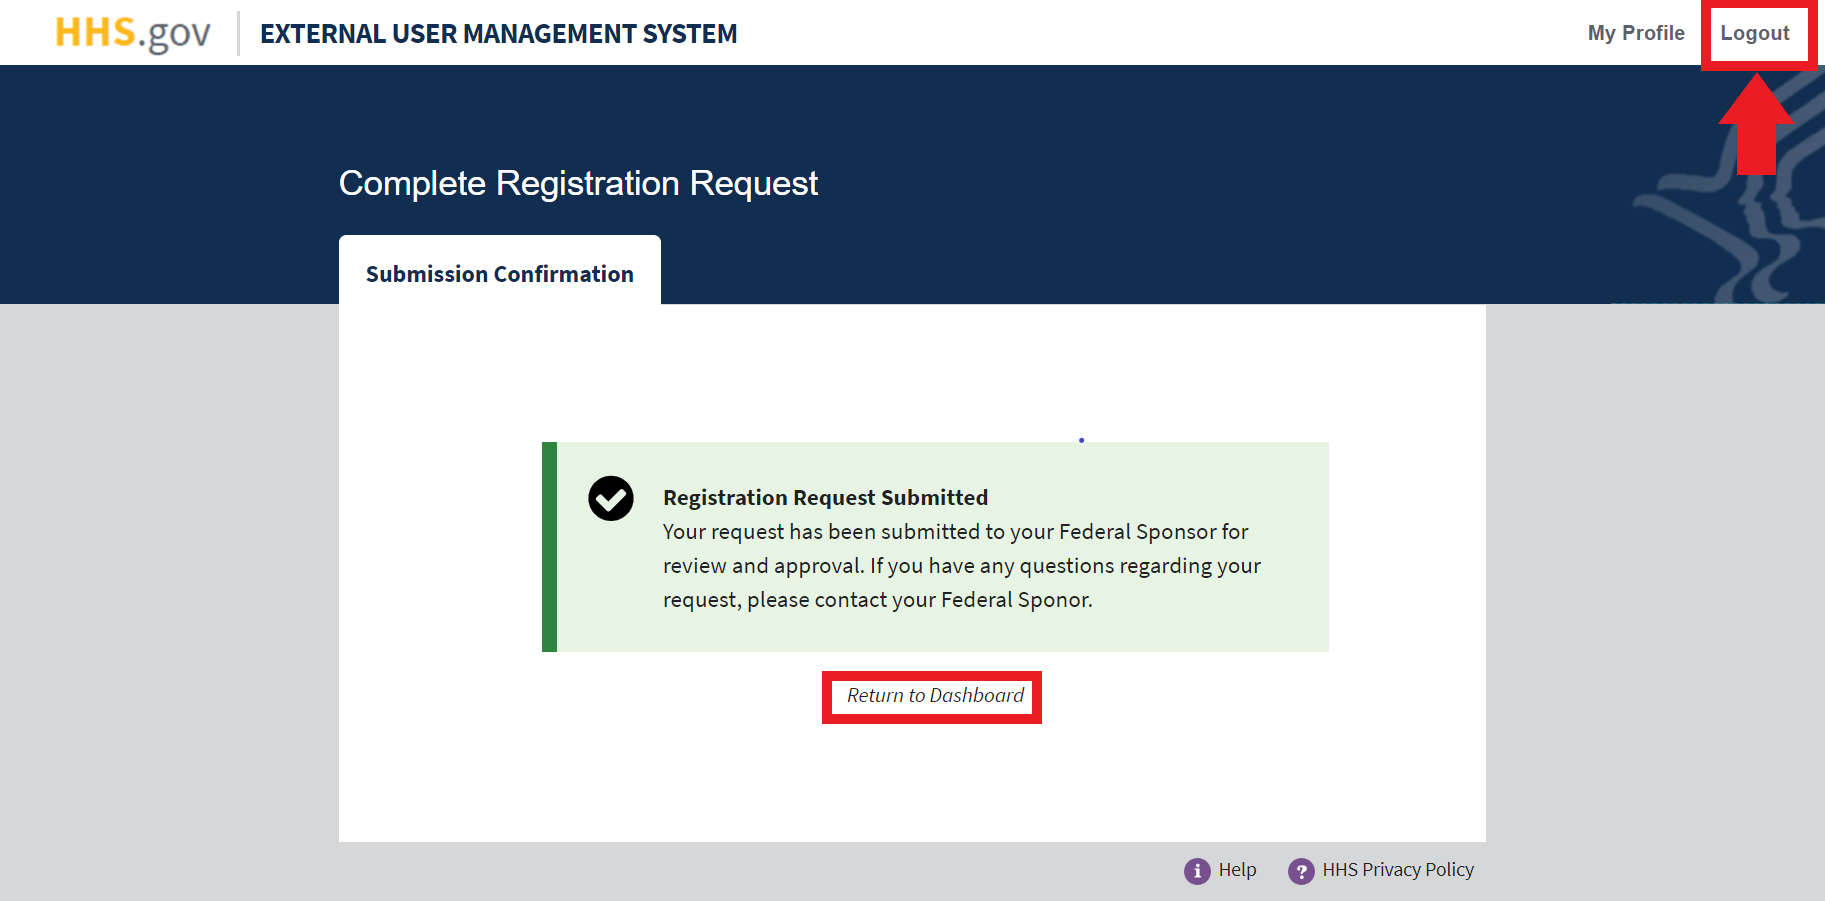Click the small blue dot above the banner
Image resolution: width=1825 pixels, height=901 pixels.
pyautogui.click(x=1081, y=439)
